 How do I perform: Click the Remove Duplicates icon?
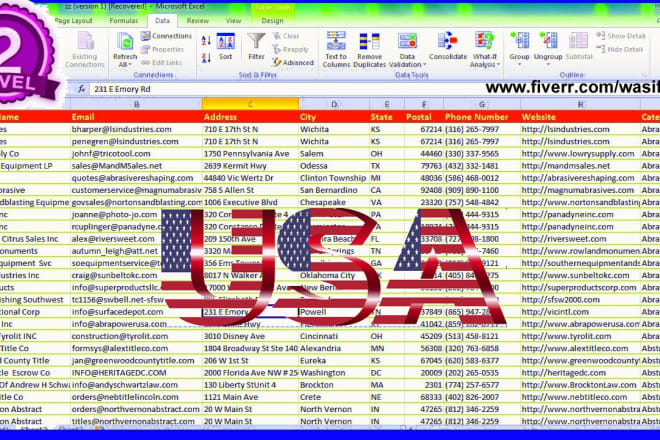[x=369, y=41]
